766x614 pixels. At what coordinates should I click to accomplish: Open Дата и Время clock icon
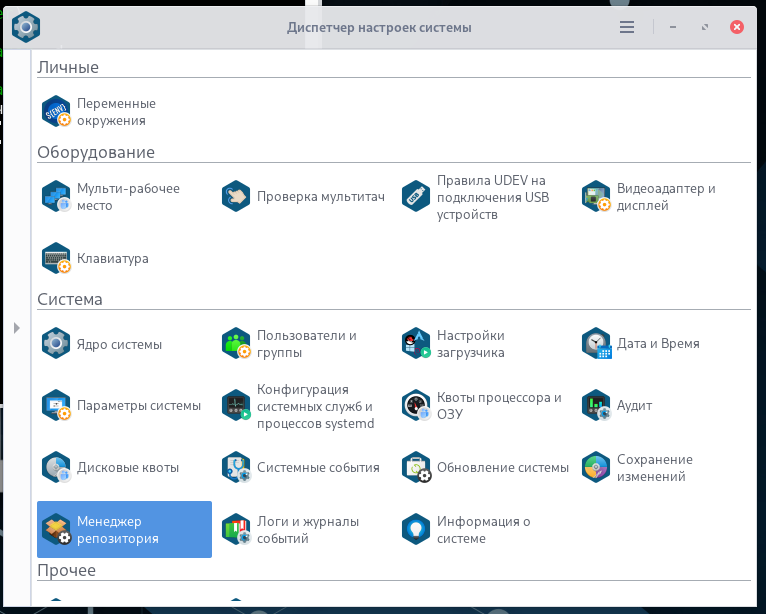[596, 343]
